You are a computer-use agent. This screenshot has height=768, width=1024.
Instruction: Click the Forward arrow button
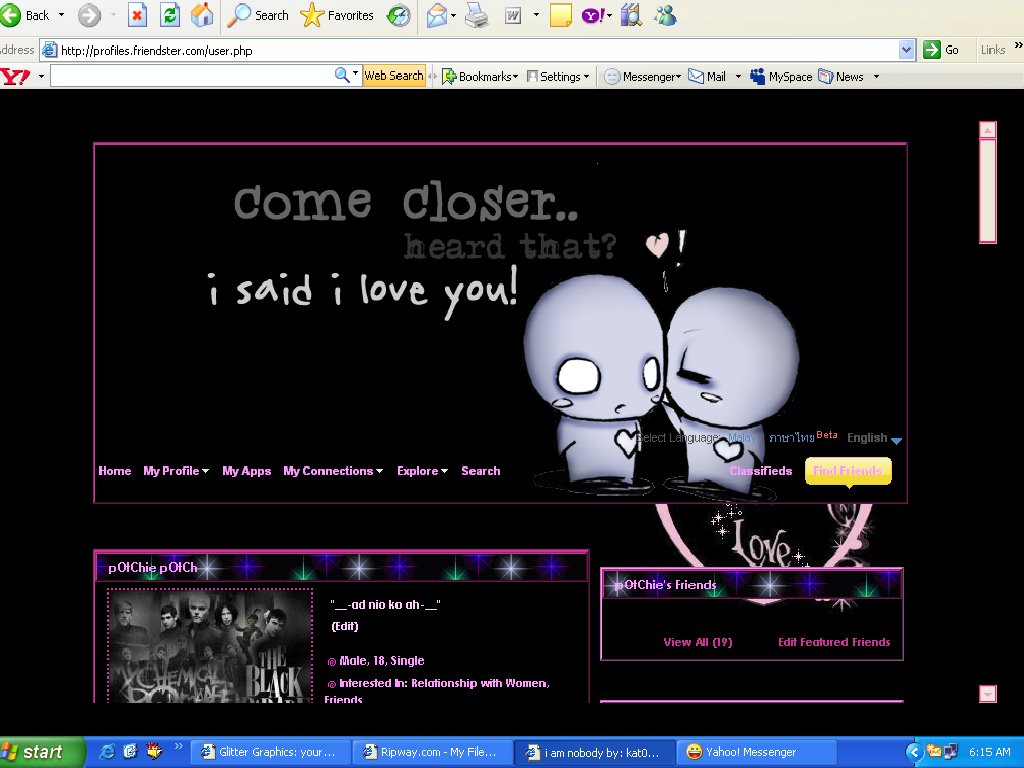89,15
